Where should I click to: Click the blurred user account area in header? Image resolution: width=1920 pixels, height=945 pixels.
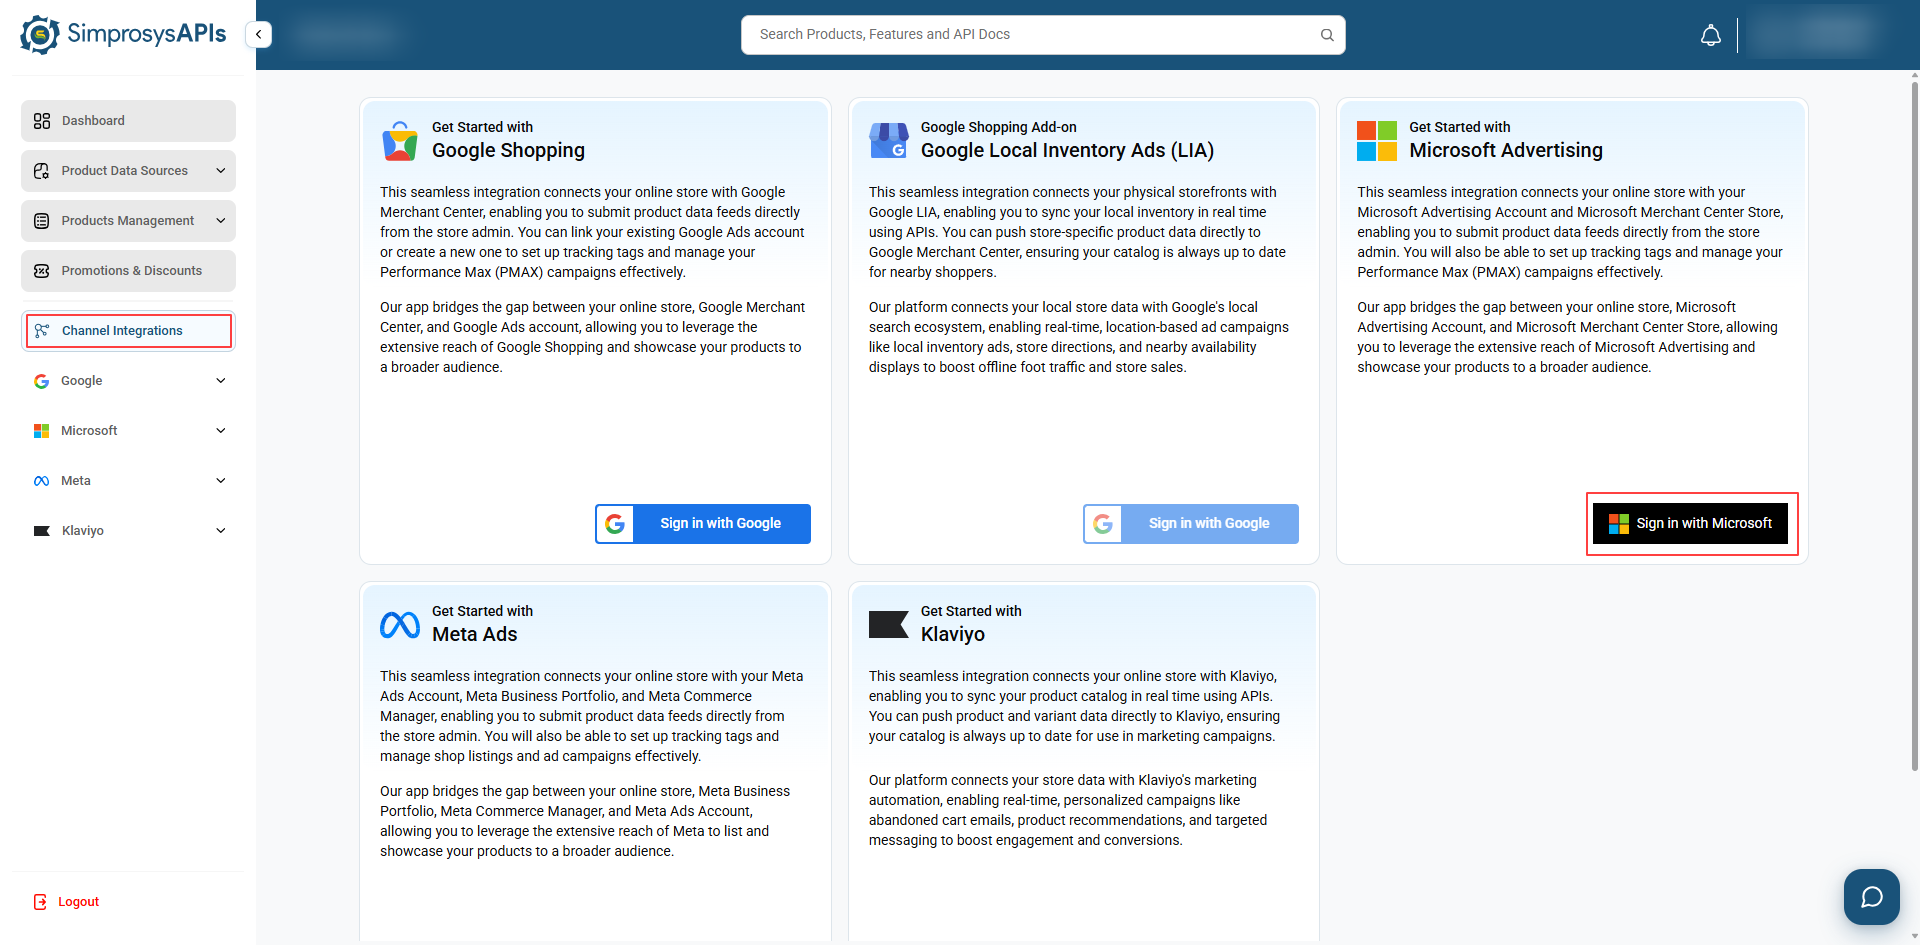[x=1811, y=35]
